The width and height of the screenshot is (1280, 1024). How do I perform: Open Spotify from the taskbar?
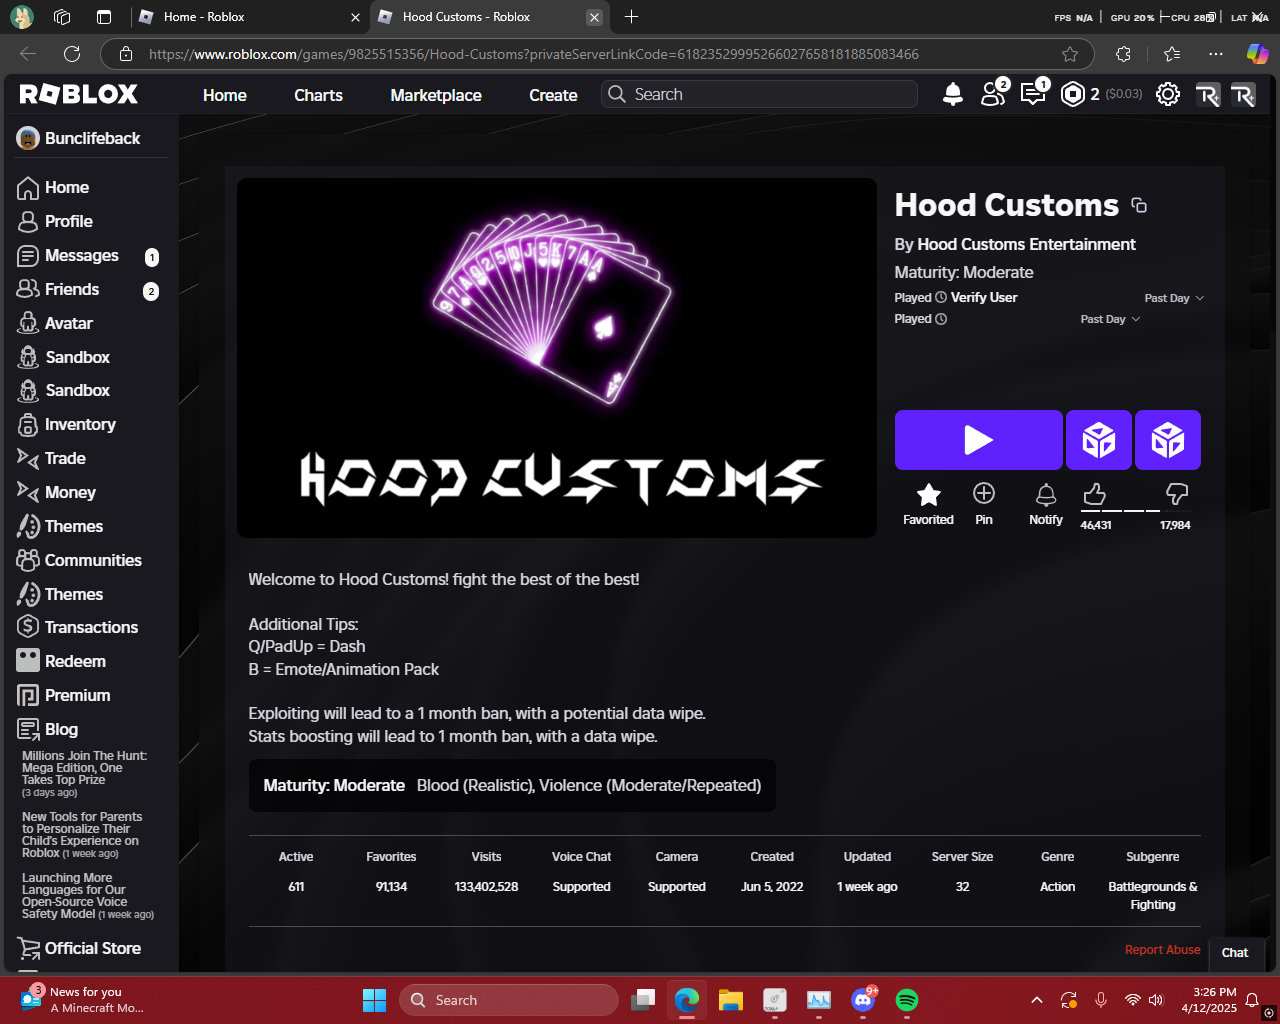click(x=907, y=1000)
